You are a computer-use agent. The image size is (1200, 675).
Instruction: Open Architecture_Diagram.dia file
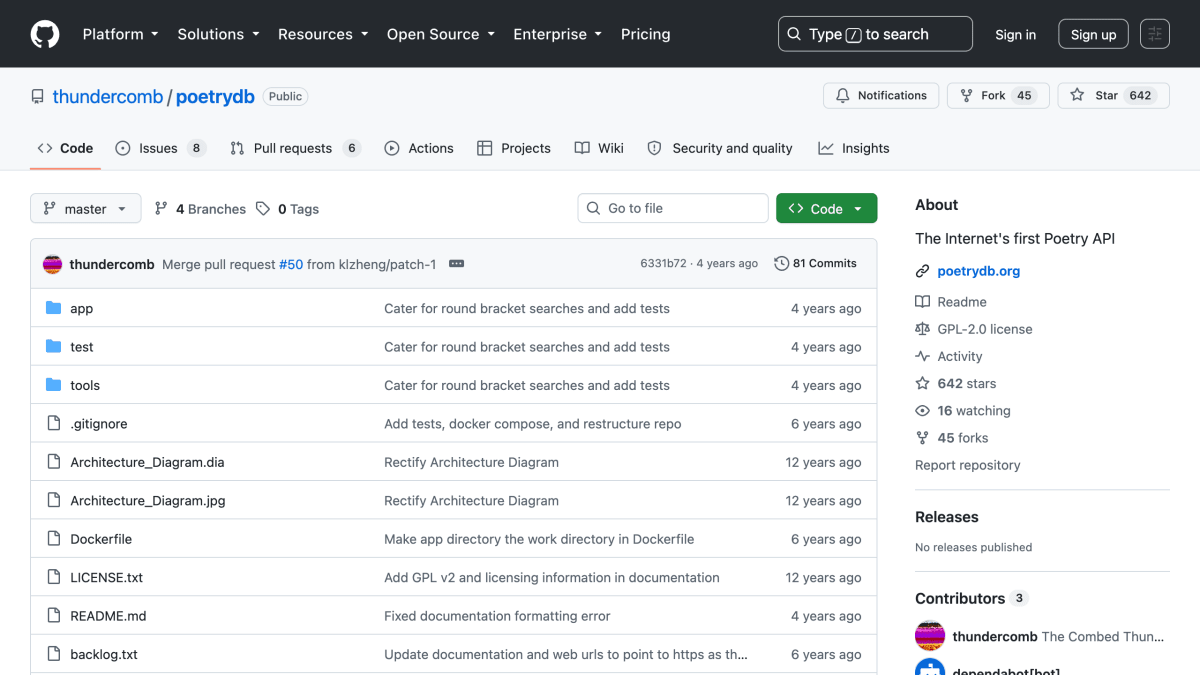click(148, 462)
